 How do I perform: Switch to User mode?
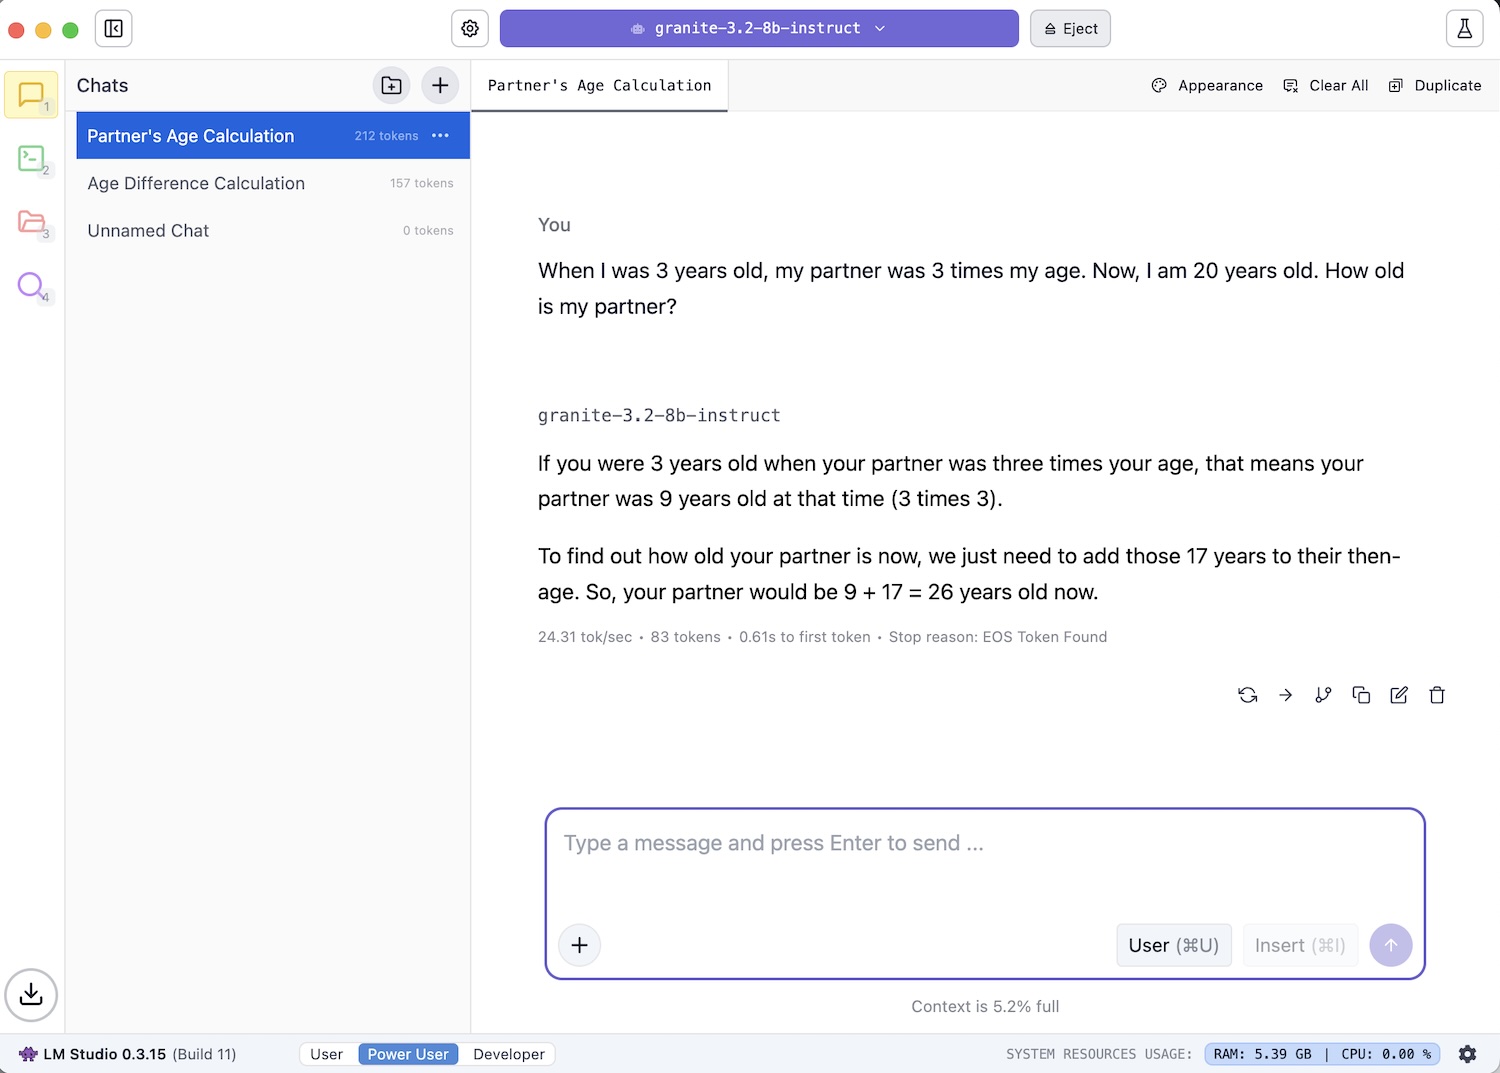tap(326, 1054)
